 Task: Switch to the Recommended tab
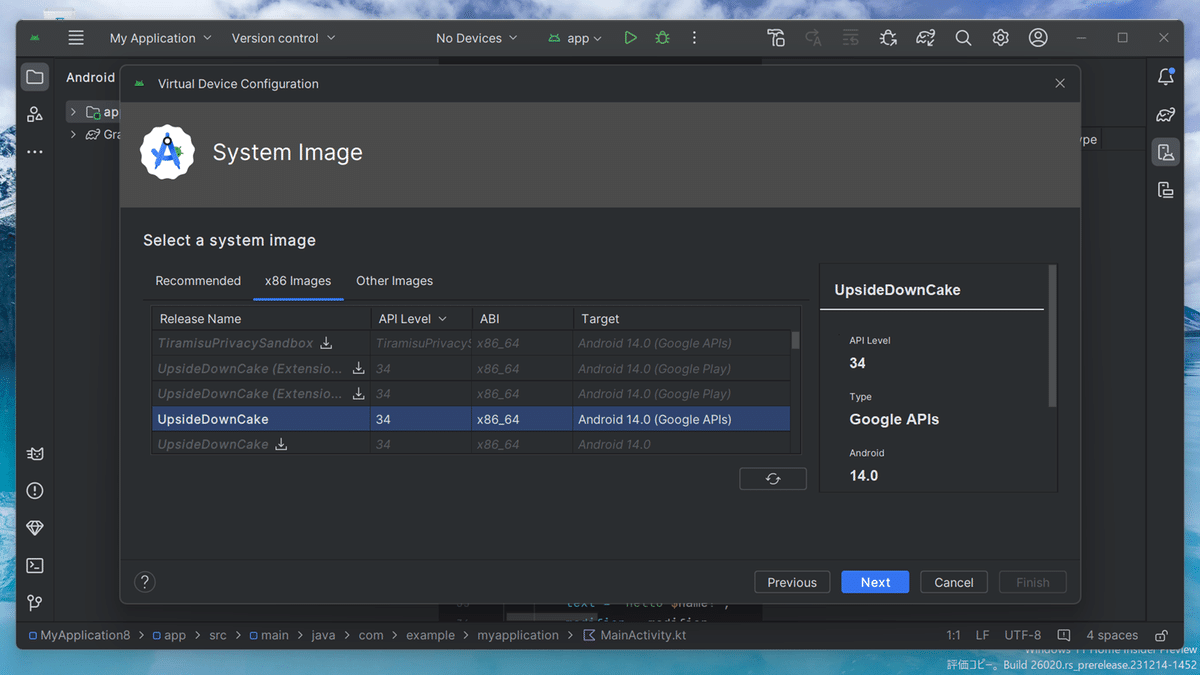tap(198, 281)
